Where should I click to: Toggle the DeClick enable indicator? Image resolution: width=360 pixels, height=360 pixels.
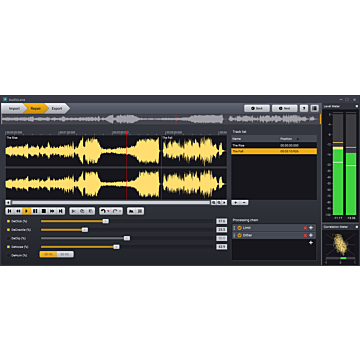coord(8,221)
